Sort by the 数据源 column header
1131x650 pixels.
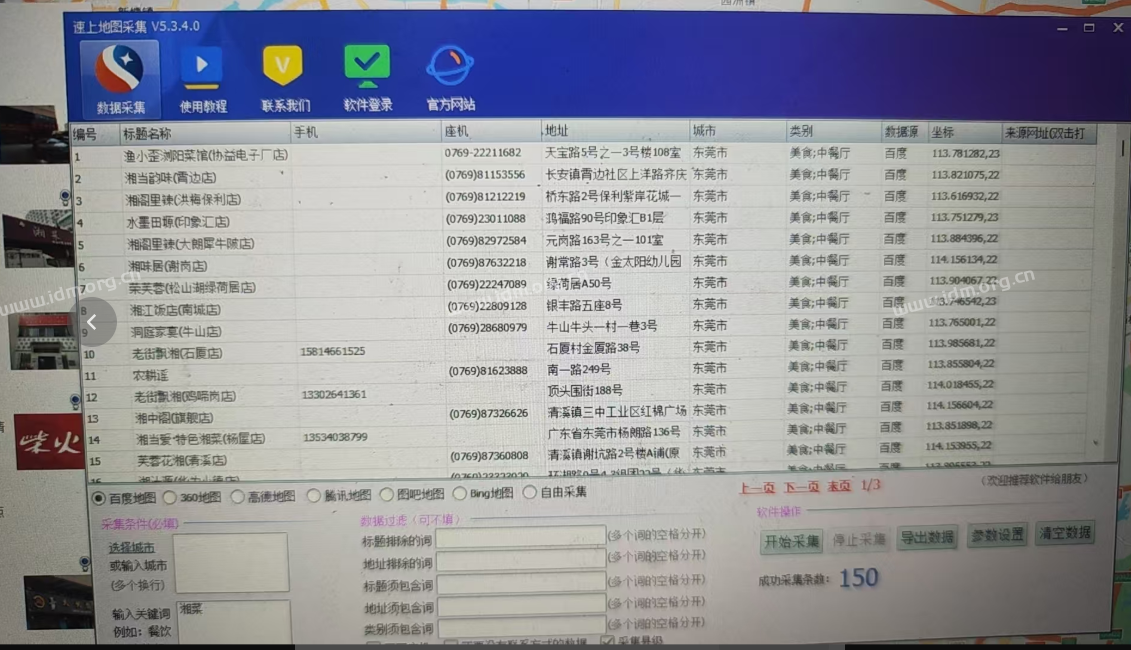coord(905,132)
